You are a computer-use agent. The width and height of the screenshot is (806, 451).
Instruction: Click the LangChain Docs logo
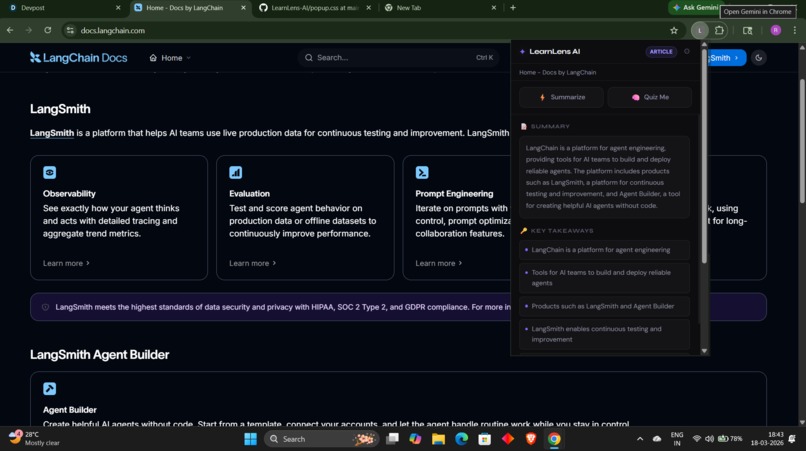click(x=78, y=58)
